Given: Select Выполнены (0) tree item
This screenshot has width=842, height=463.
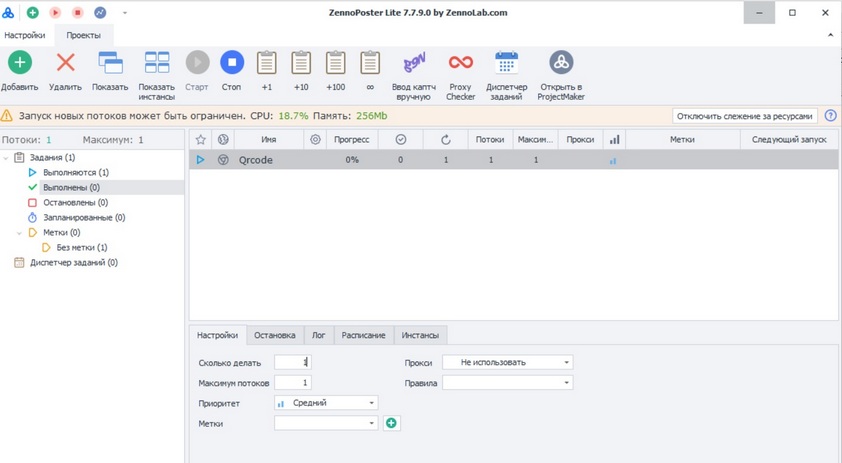Looking at the screenshot, I should click(x=71, y=187).
